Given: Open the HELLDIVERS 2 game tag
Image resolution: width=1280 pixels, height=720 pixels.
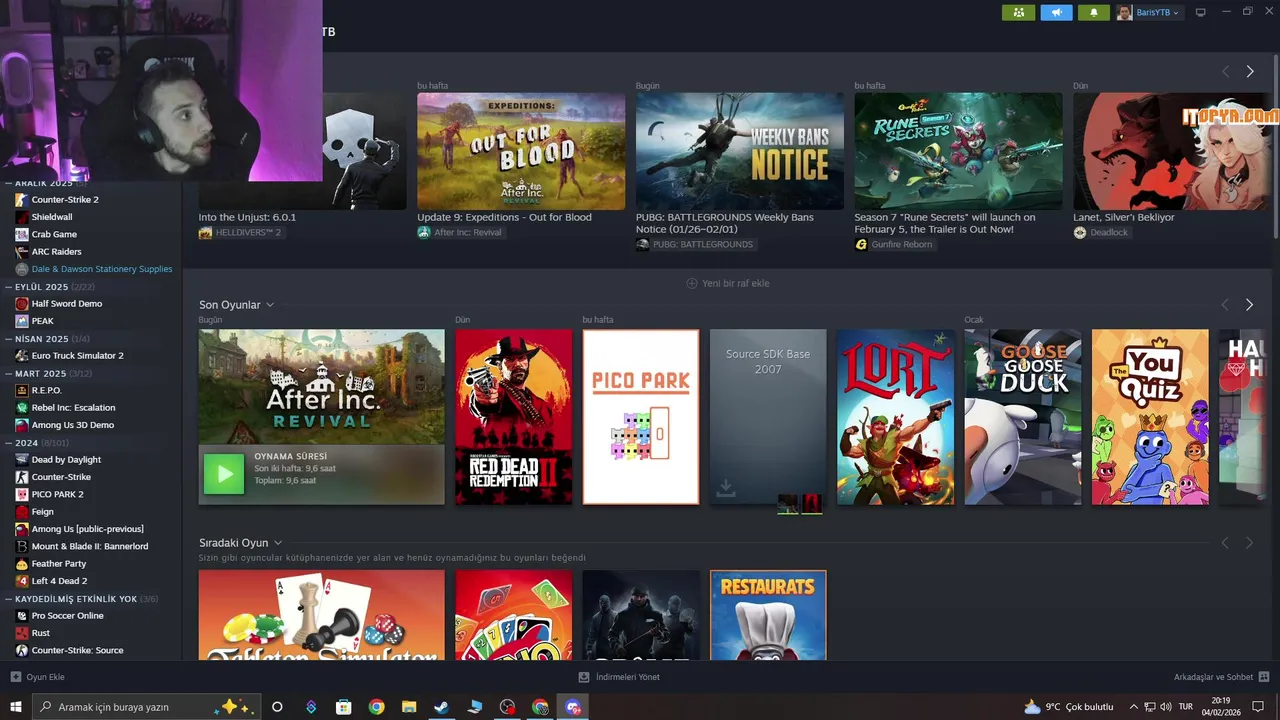Looking at the screenshot, I should coord(240,232).
